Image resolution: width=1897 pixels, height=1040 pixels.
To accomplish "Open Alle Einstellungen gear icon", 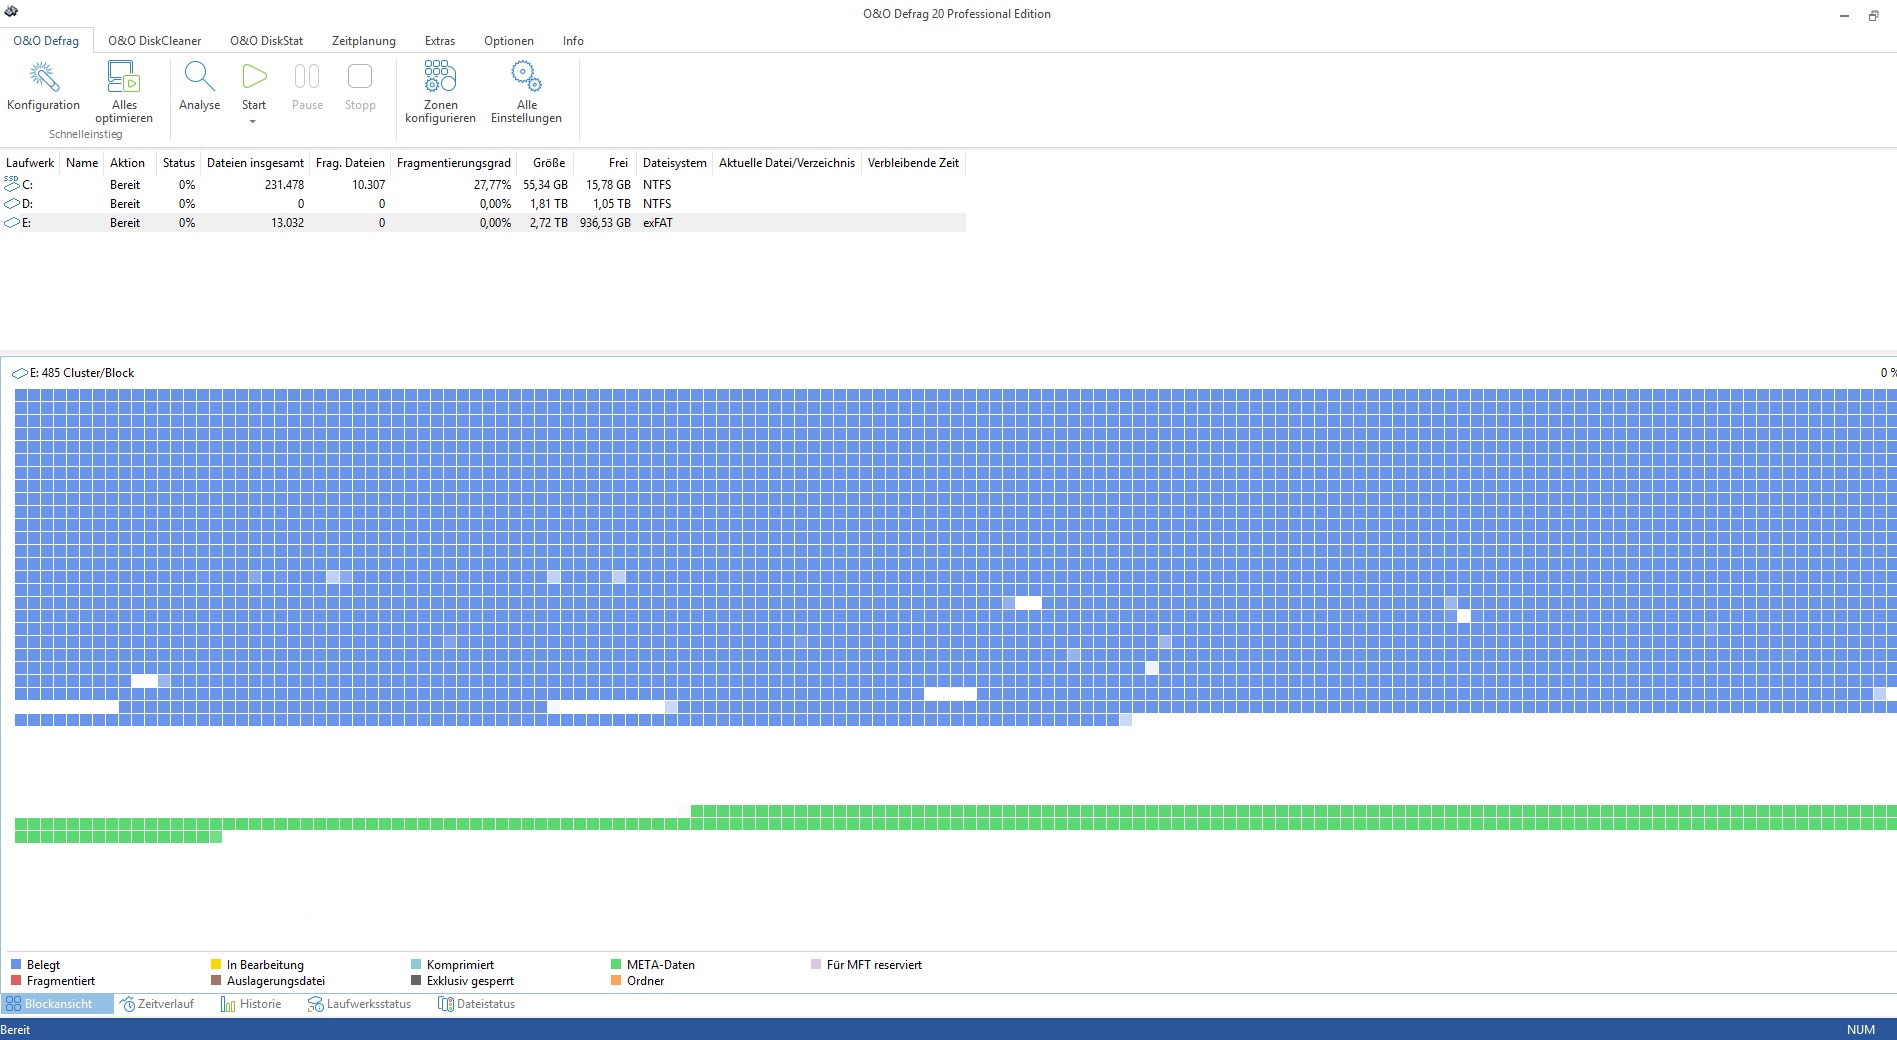I will pos(526,77).
